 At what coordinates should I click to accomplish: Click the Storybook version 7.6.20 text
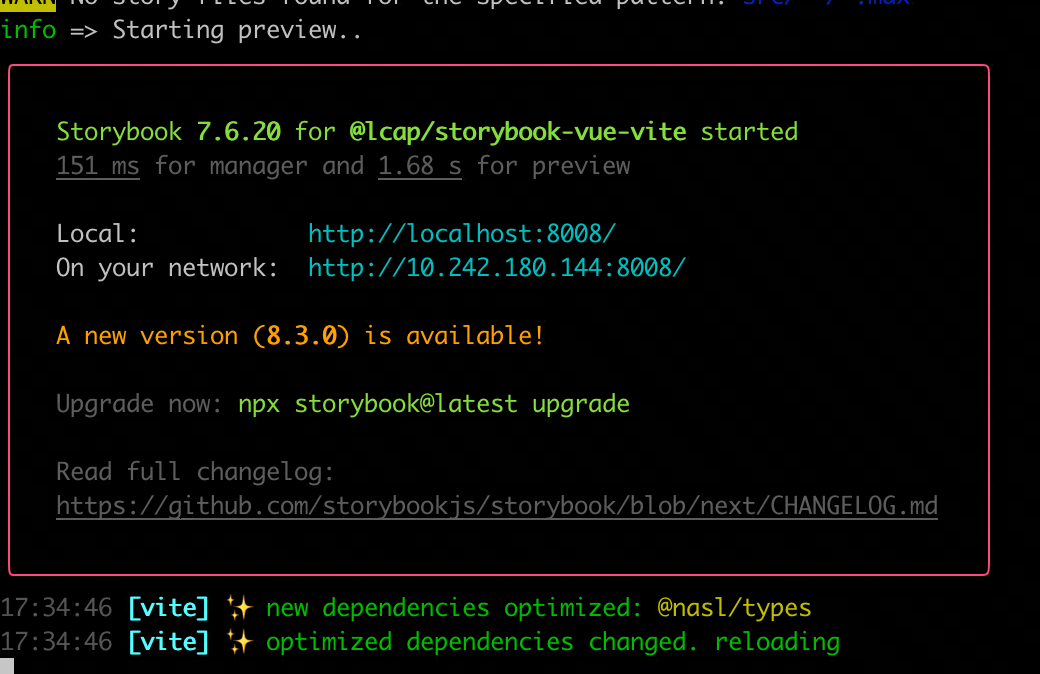[x=239, y=131]
